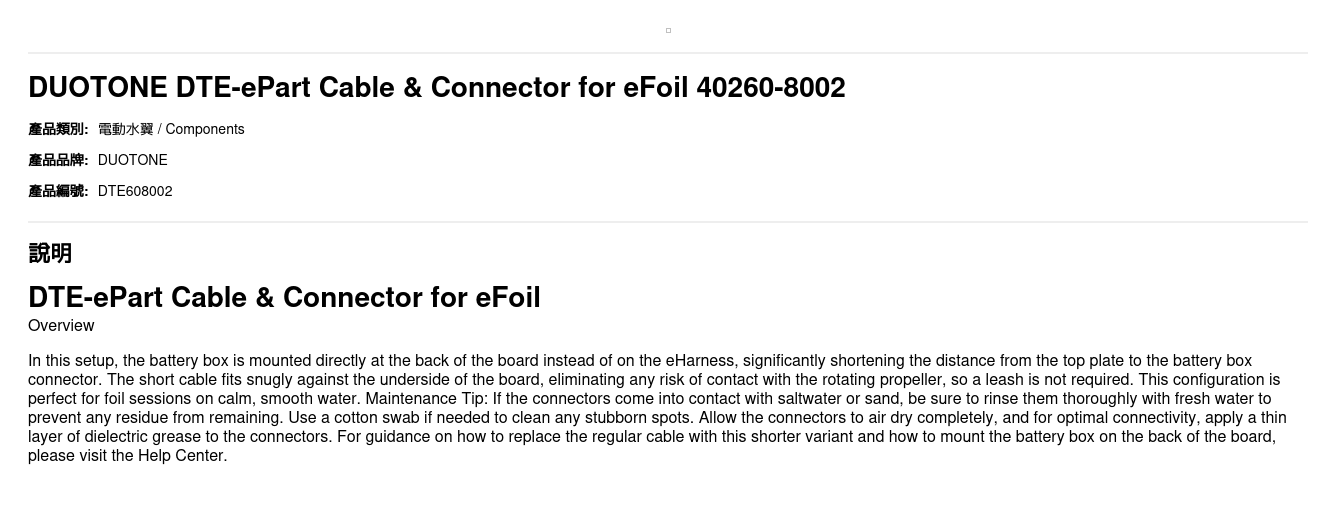Click the divider line above 說明
This screenshot has width=1328, height=511.
coord(668,222)
